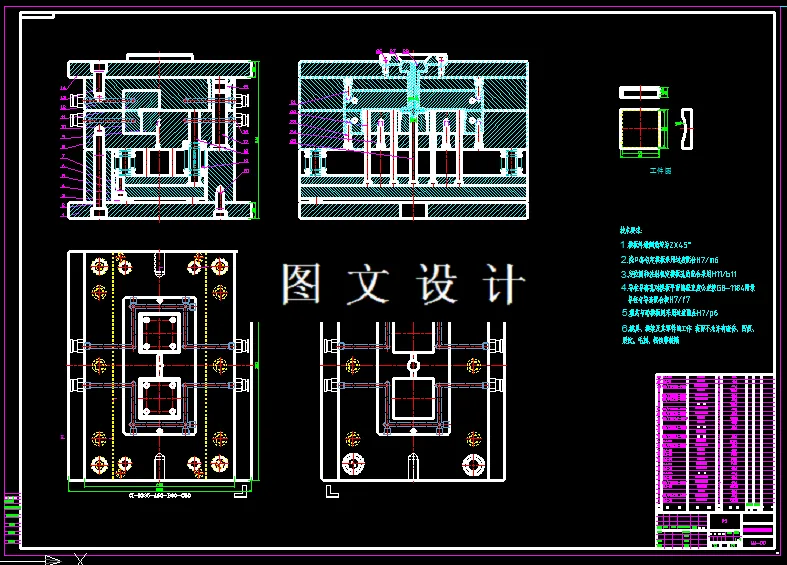Click the central sprue circle in the single-cavity plan view

coord(413,365)
